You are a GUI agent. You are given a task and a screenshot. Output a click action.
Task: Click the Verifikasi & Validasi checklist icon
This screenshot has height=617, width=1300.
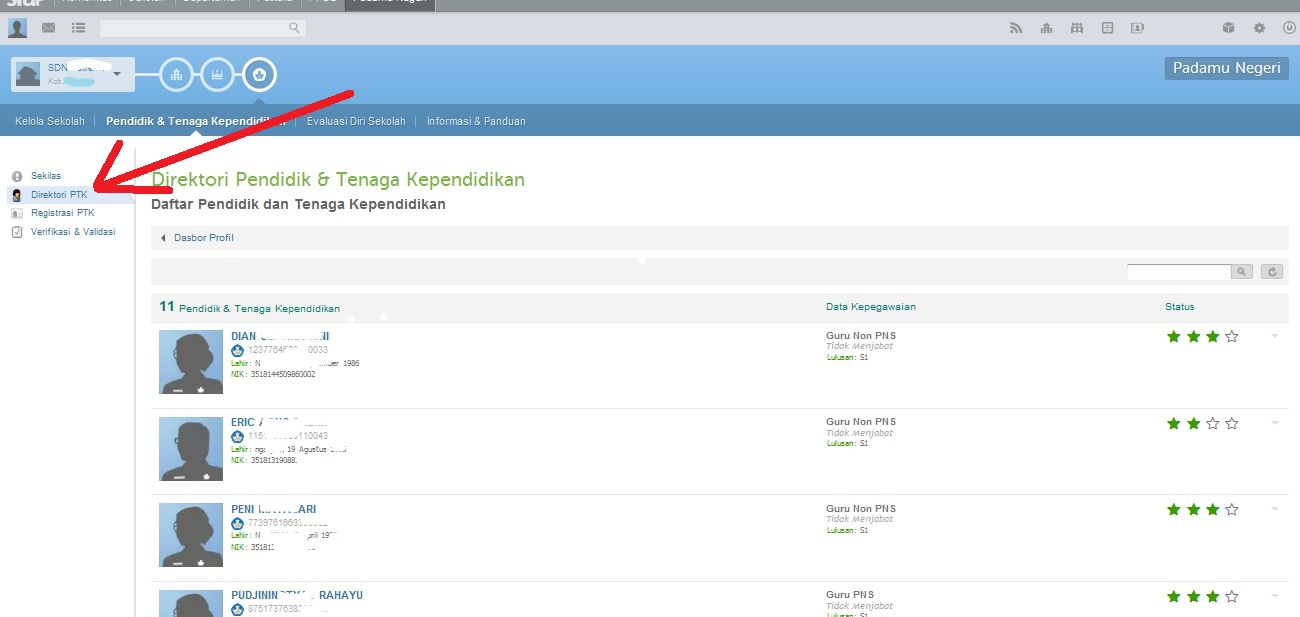click(17, 232)
